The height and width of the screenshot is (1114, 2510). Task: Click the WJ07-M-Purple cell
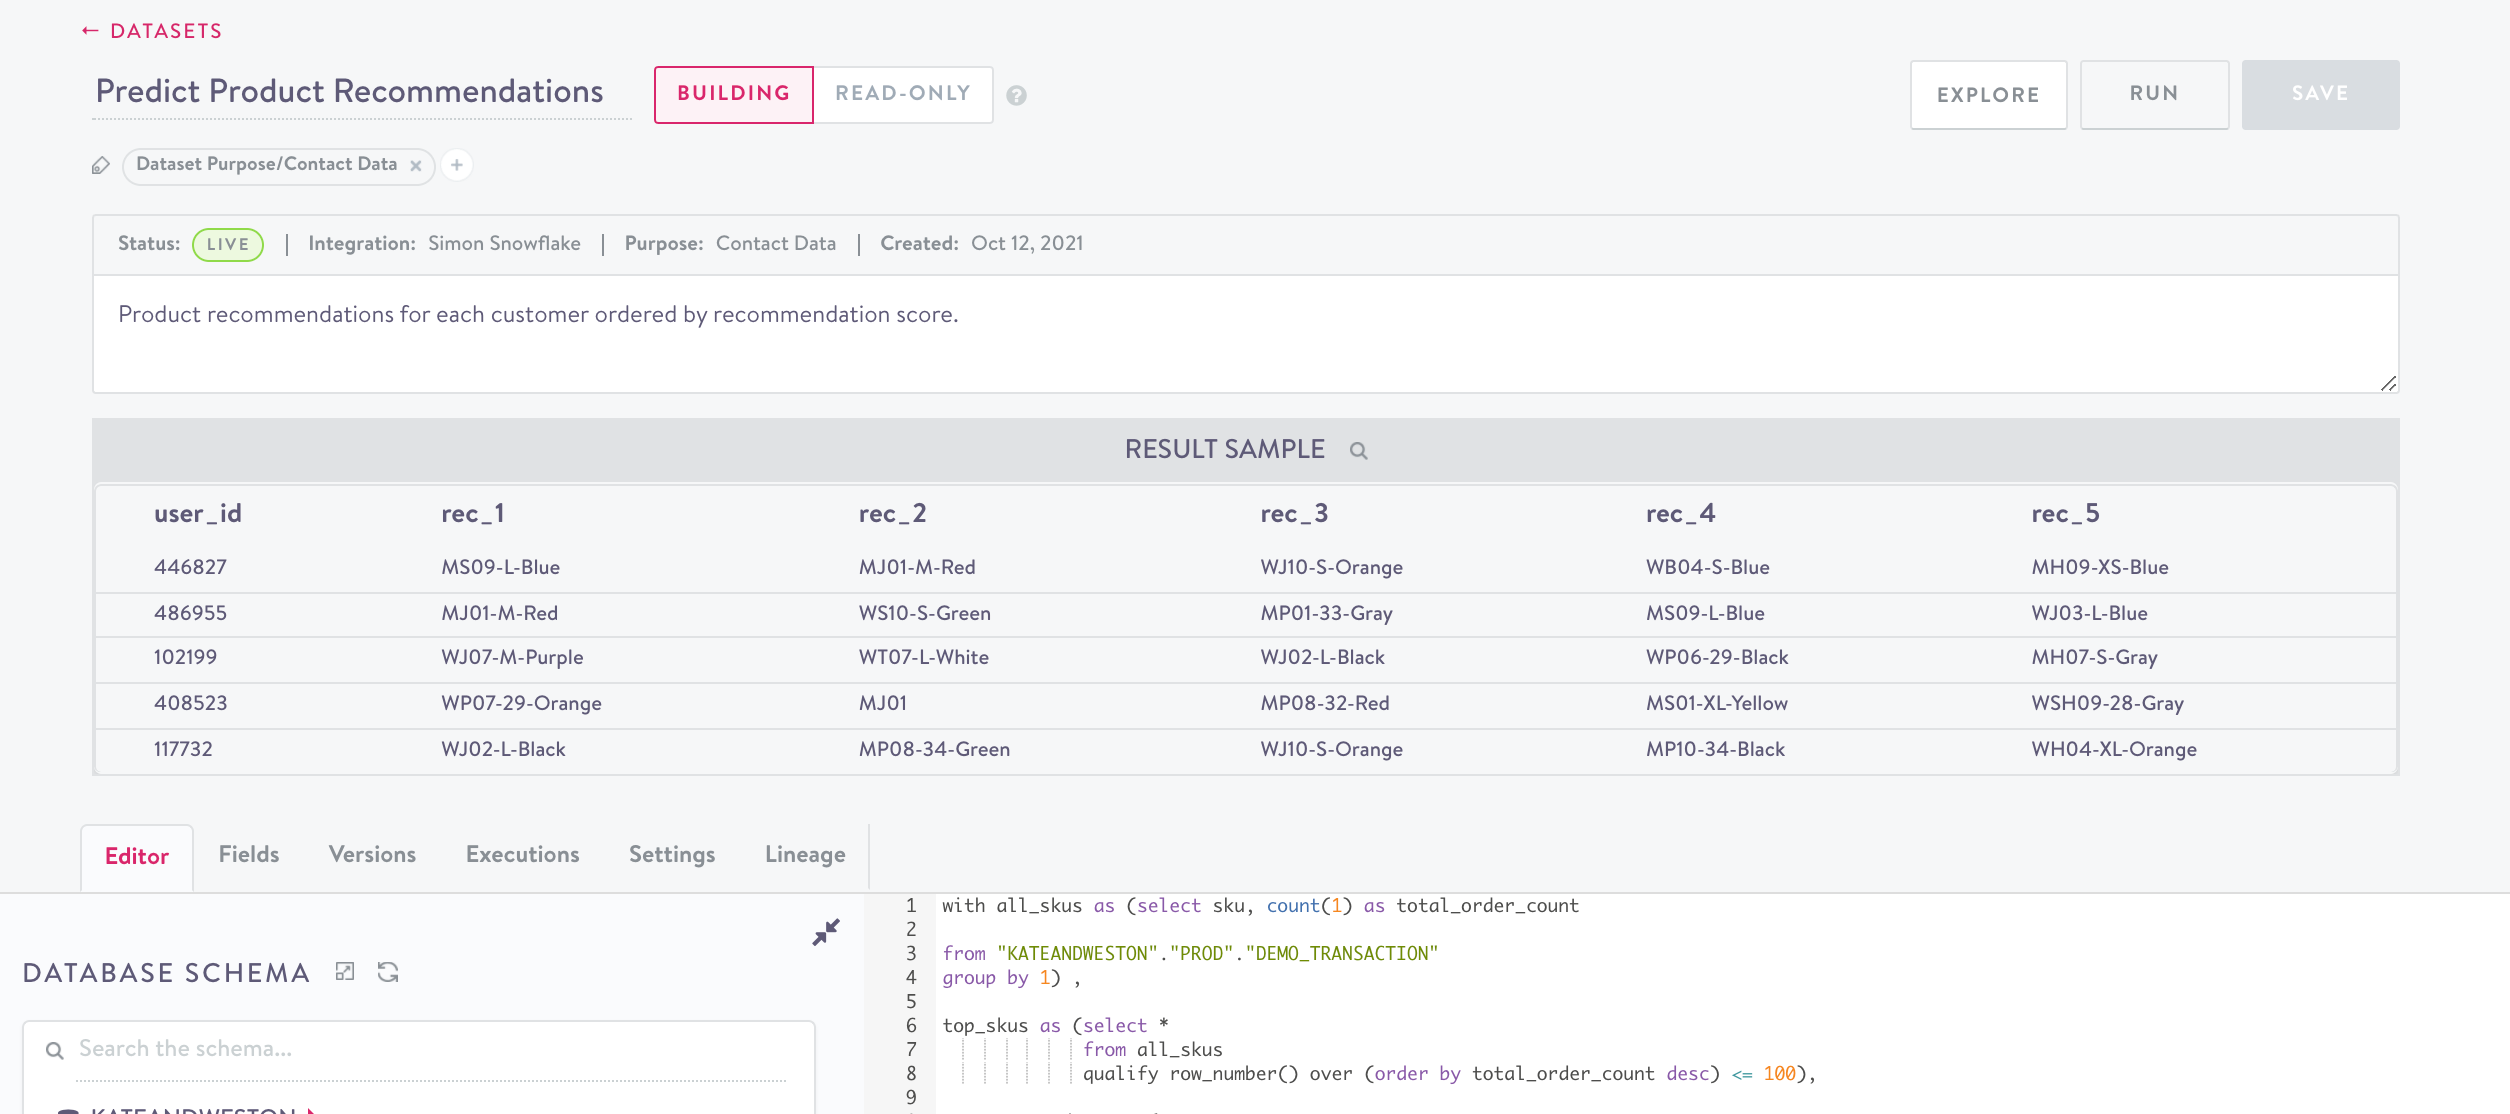click(x=512, y=657)
